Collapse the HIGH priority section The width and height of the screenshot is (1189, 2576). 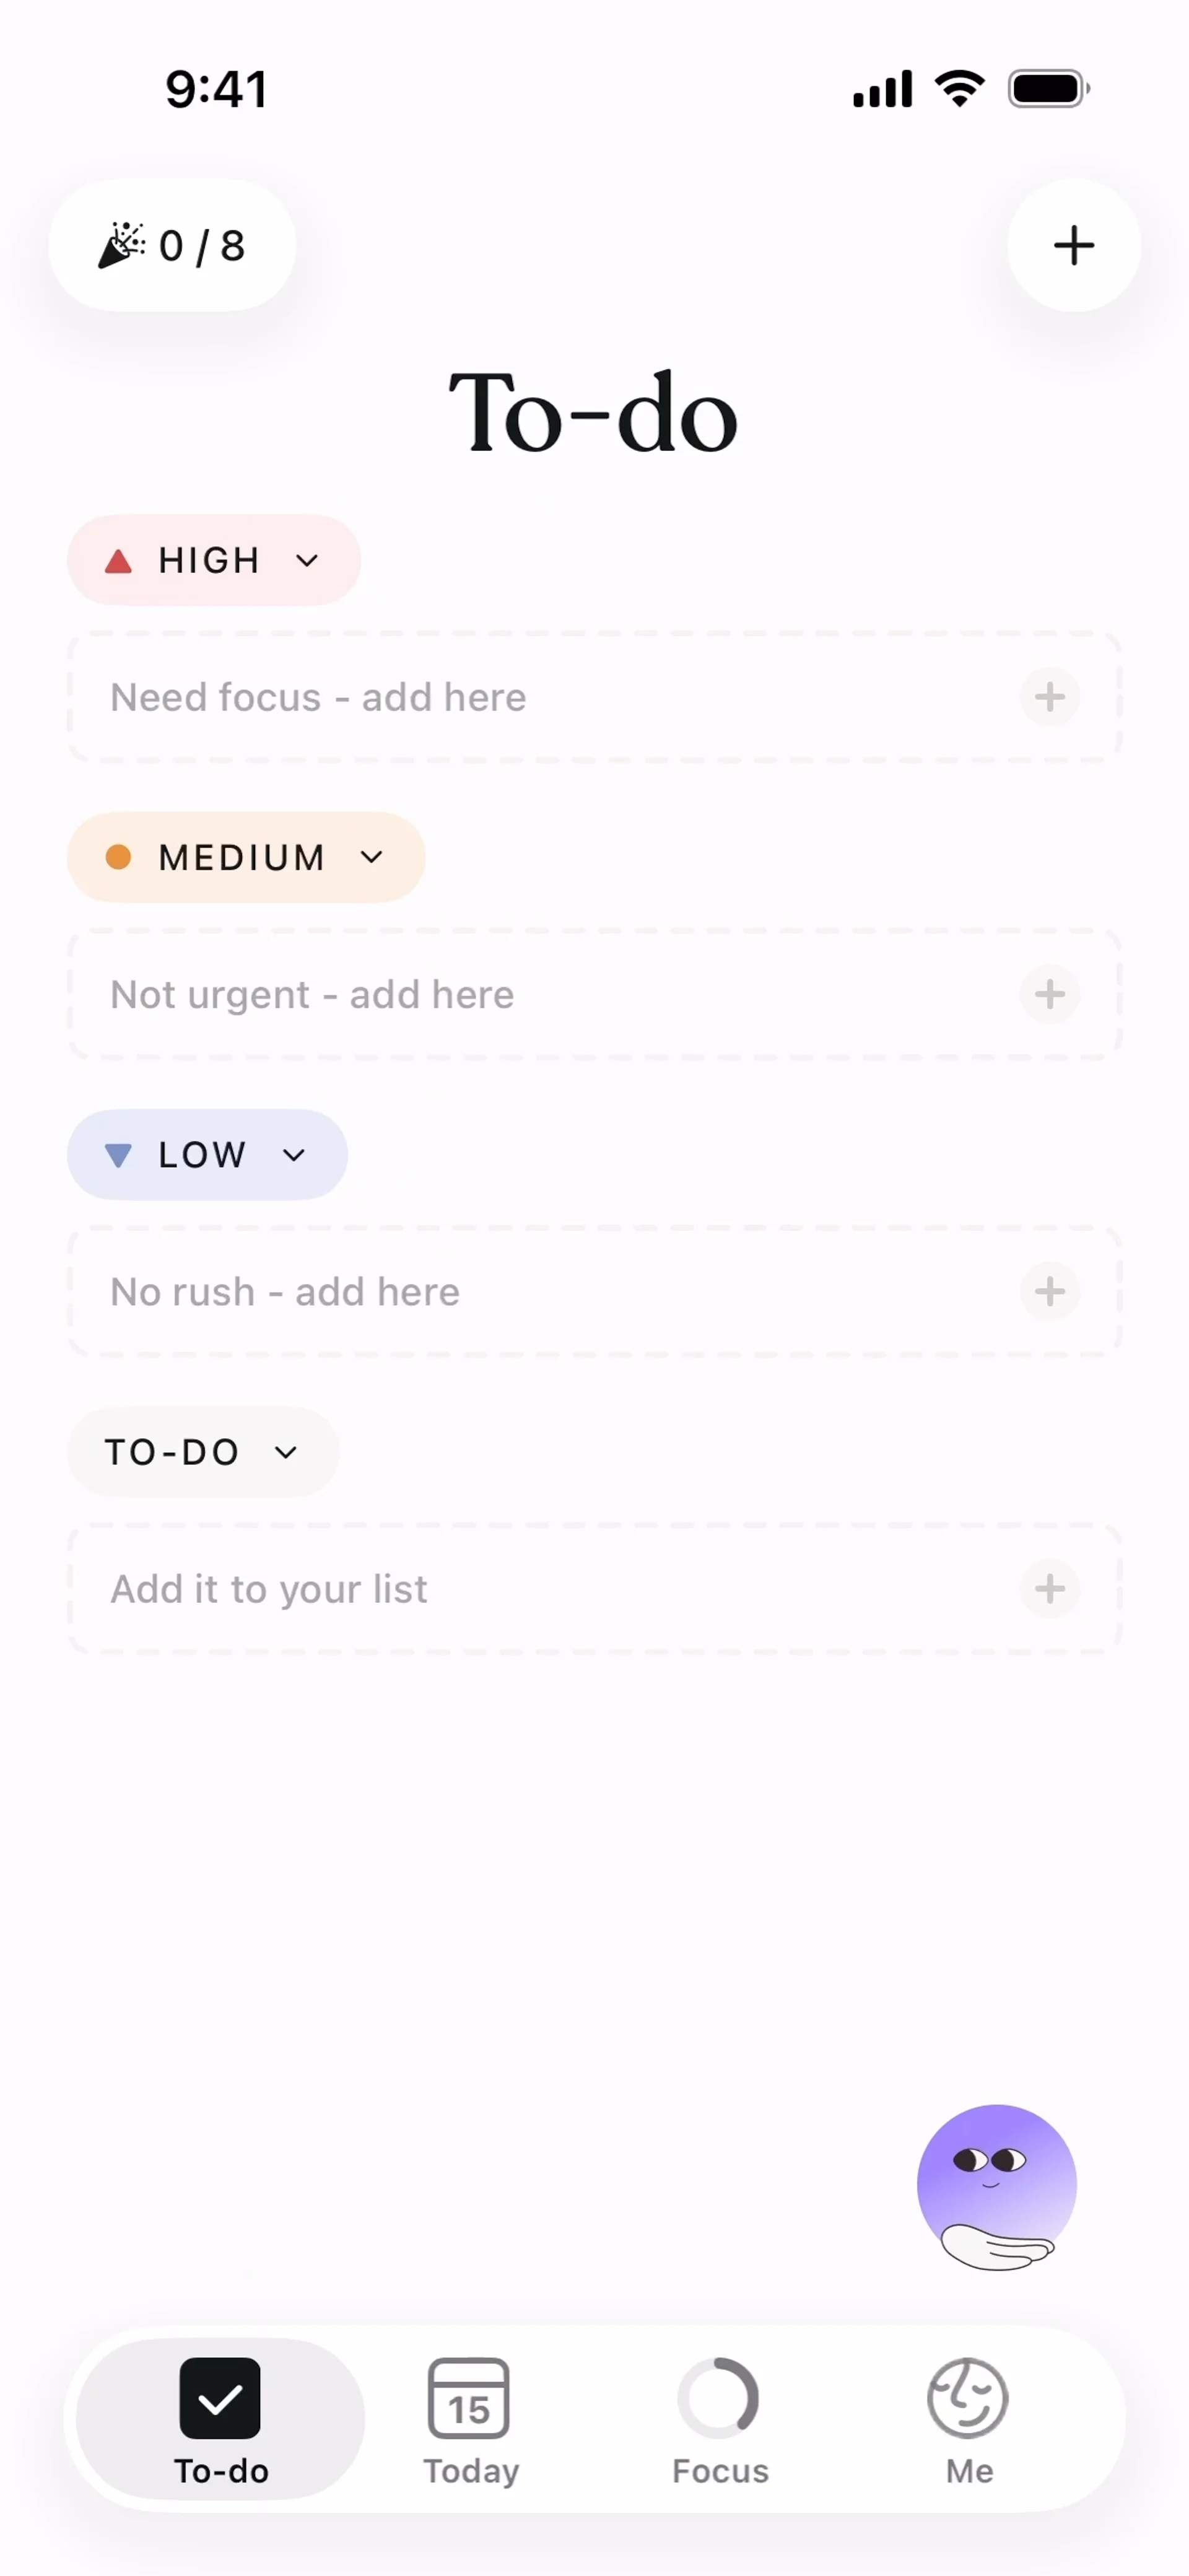(x=307, y=560)
